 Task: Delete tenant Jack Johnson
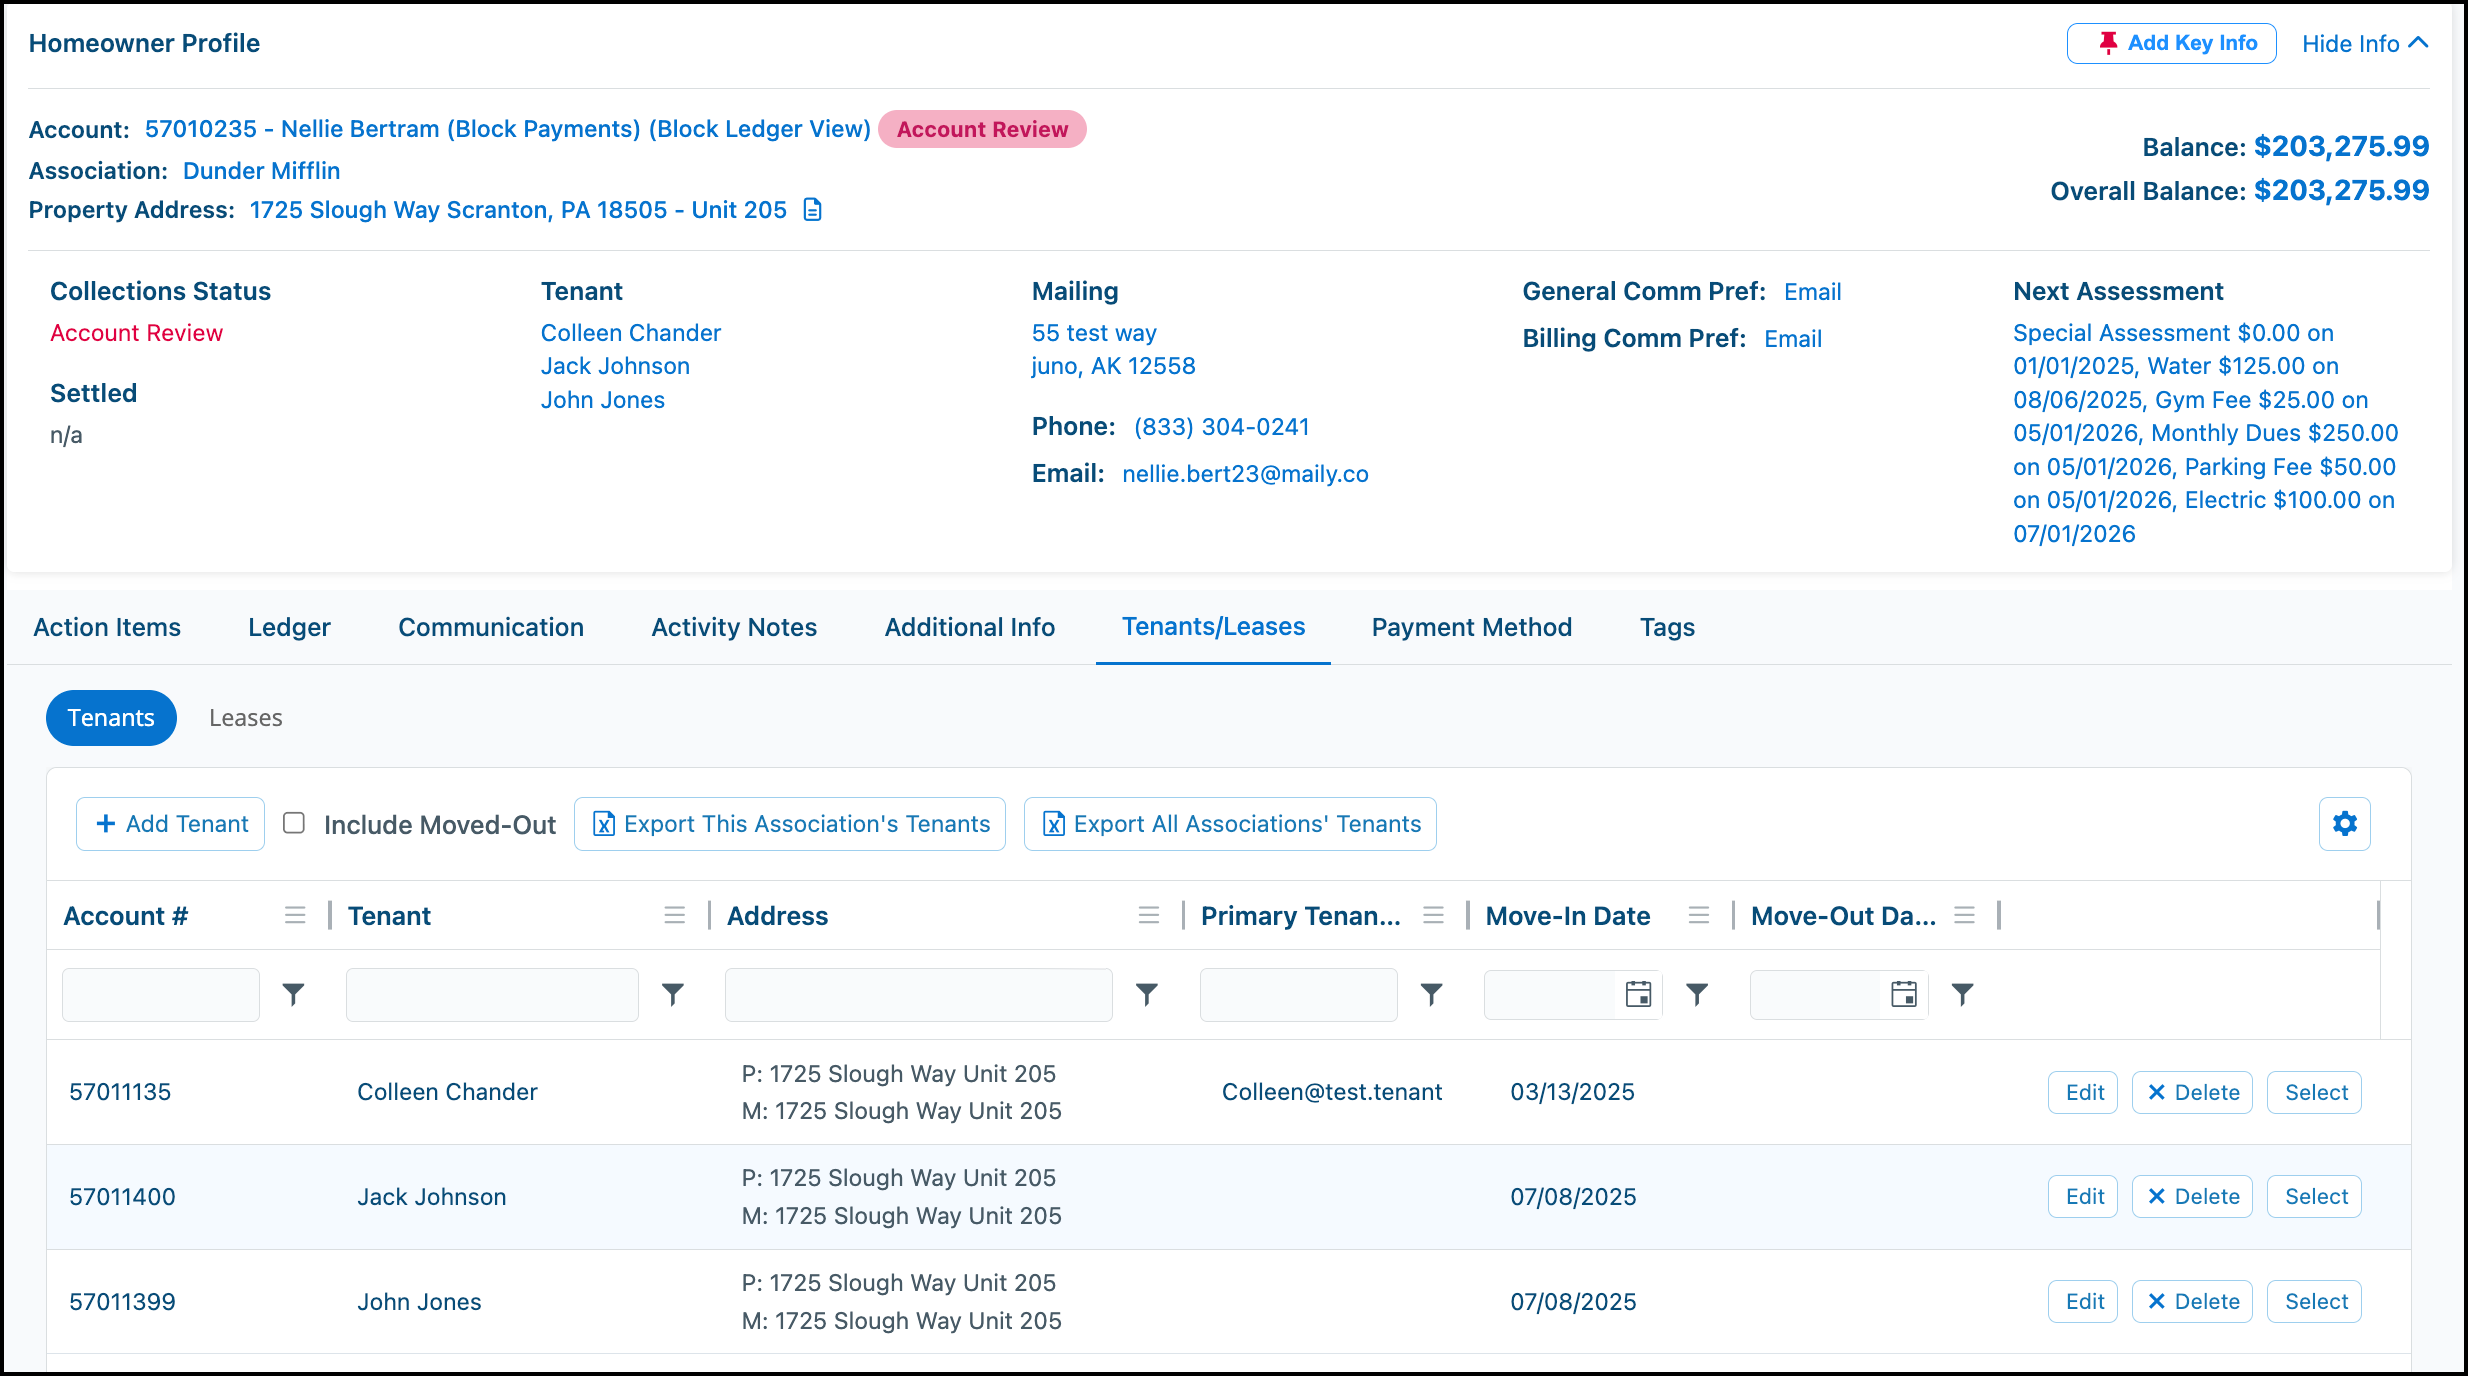point(2193,1197)
